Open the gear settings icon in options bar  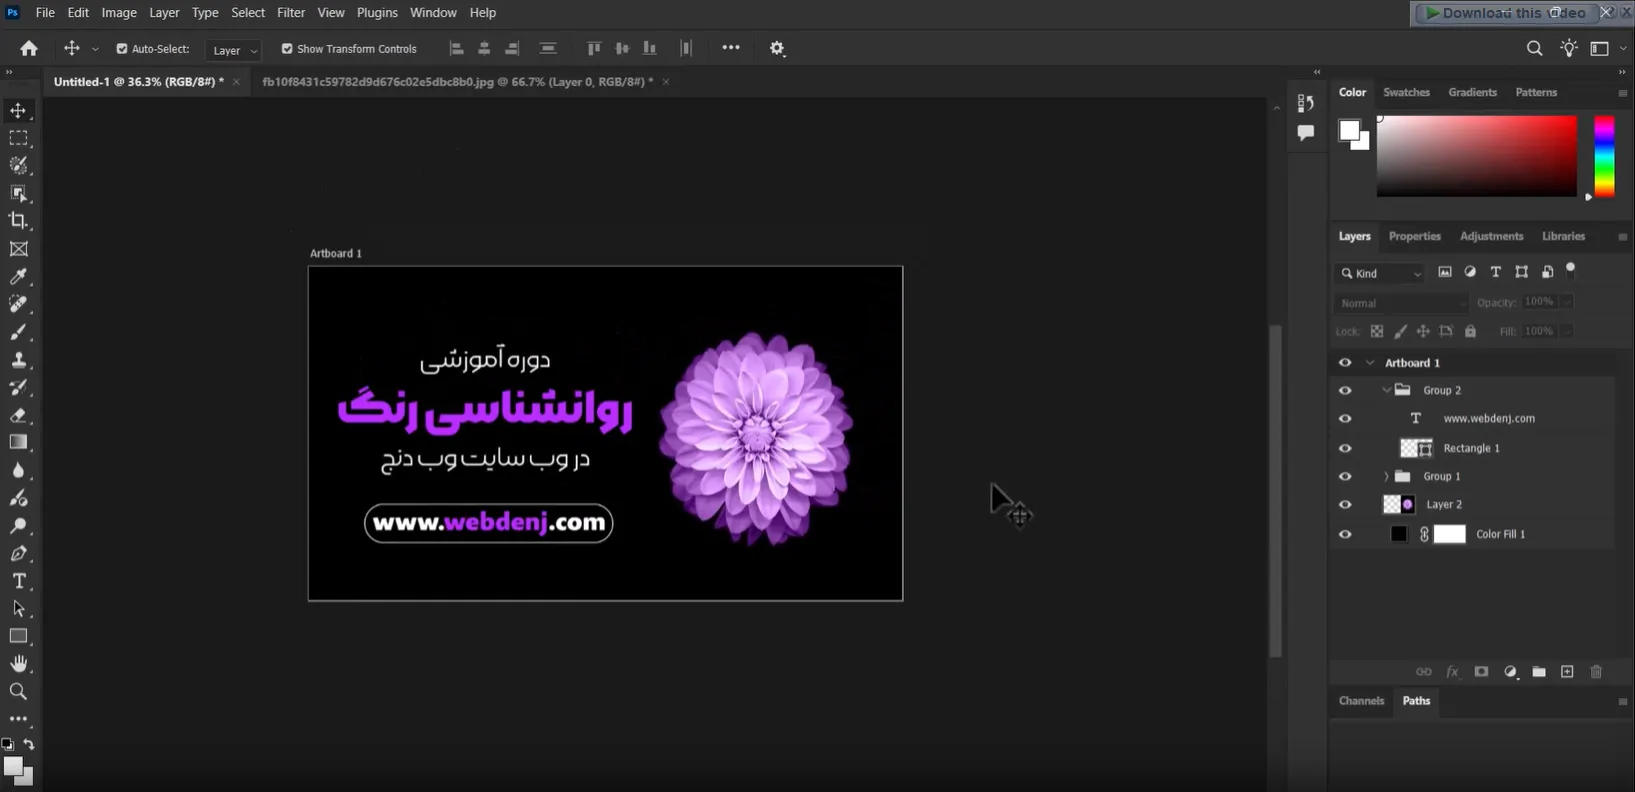(777, 48)
